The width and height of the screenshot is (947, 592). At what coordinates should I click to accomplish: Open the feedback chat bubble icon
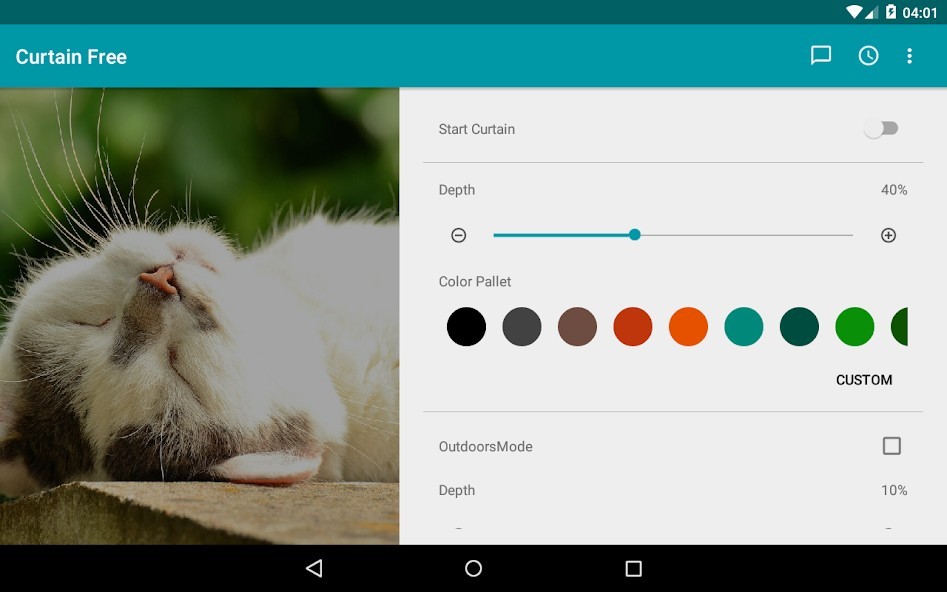821,56
